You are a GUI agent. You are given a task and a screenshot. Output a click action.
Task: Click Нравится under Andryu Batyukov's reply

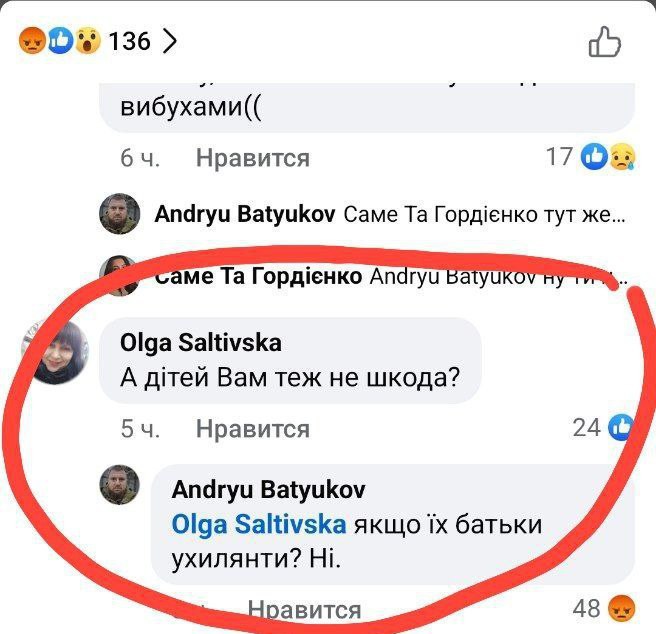click(x=304, y=609)
